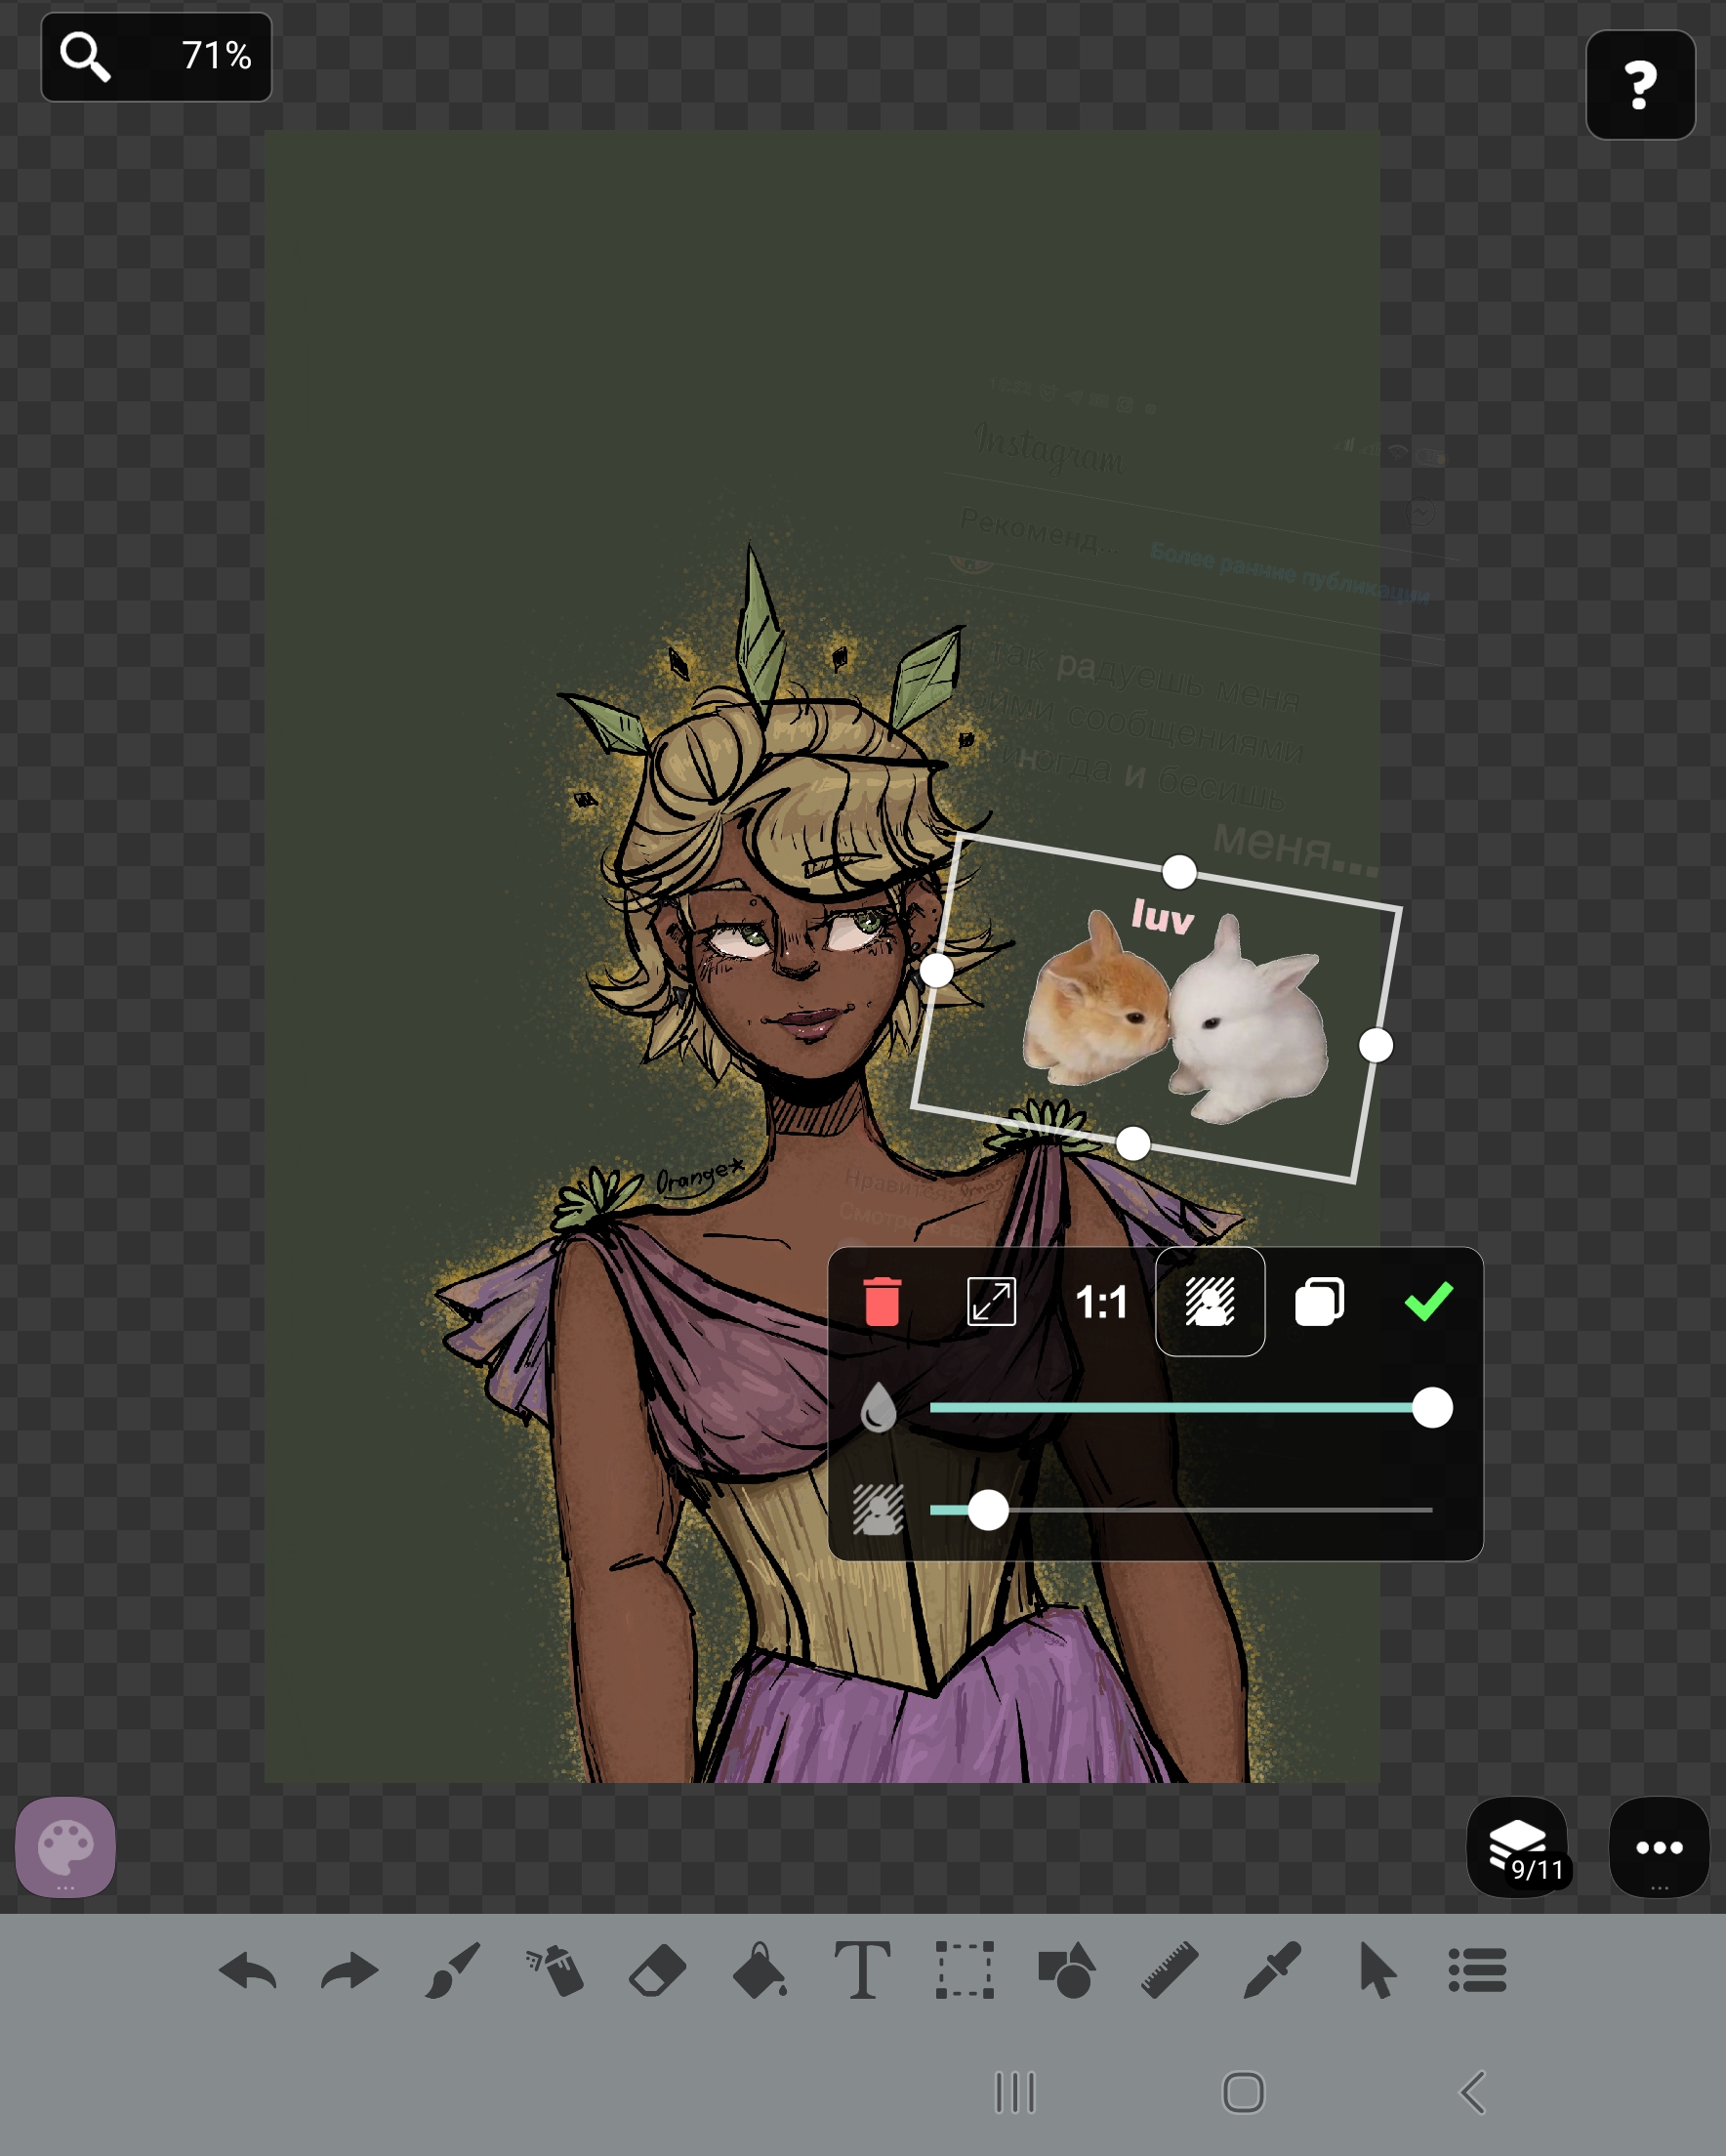Click the background removal threshold slider handle
The height and width of the screenshot is (2156, 1726).
[988, 1510]
